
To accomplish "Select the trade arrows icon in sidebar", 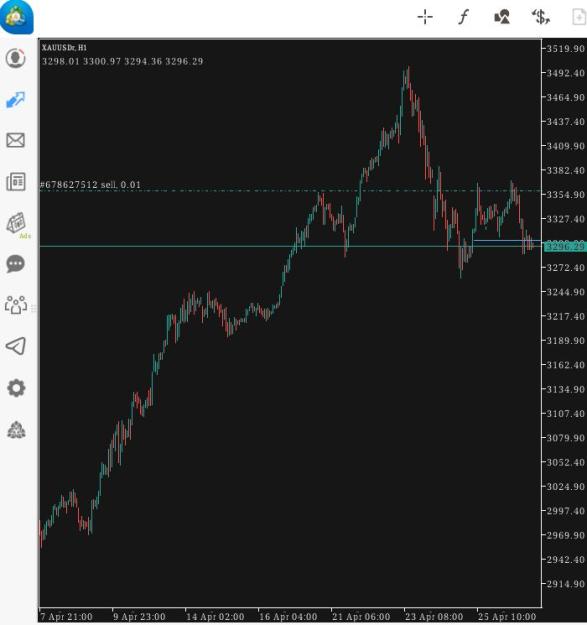I will point(16,100).
